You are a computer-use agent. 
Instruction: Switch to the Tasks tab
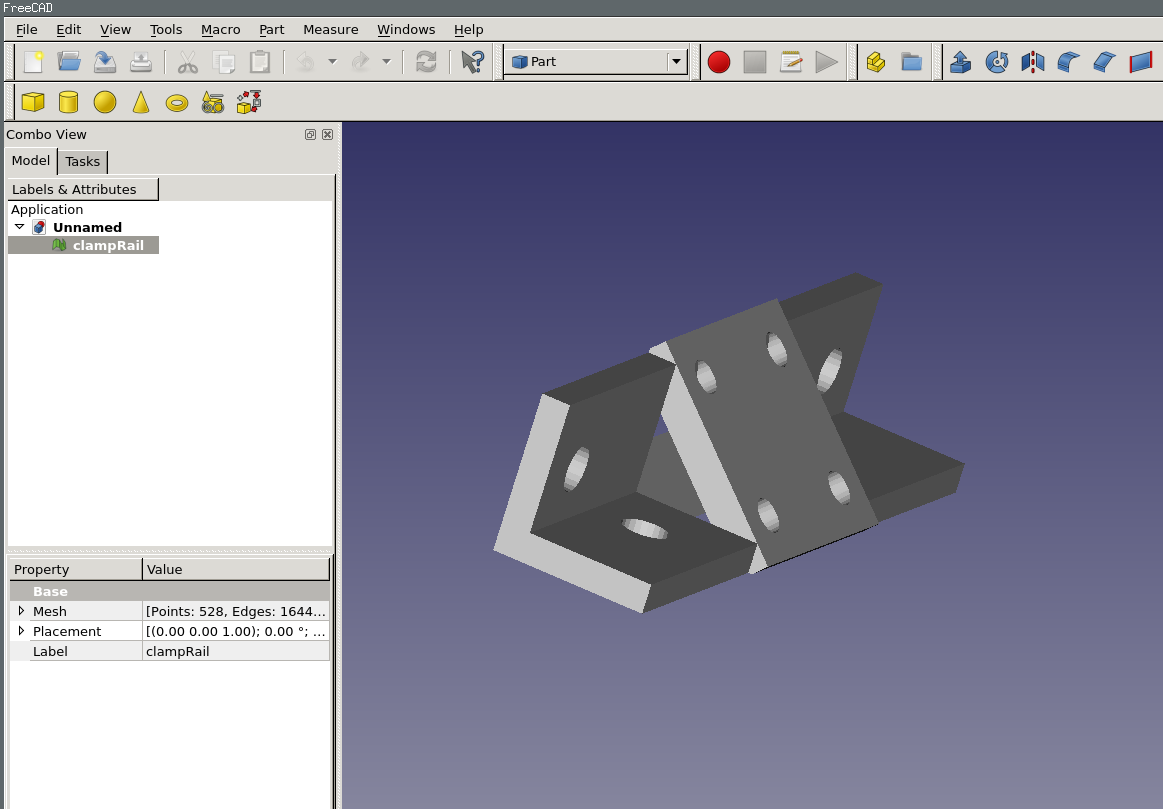click(x=83, y=161)
